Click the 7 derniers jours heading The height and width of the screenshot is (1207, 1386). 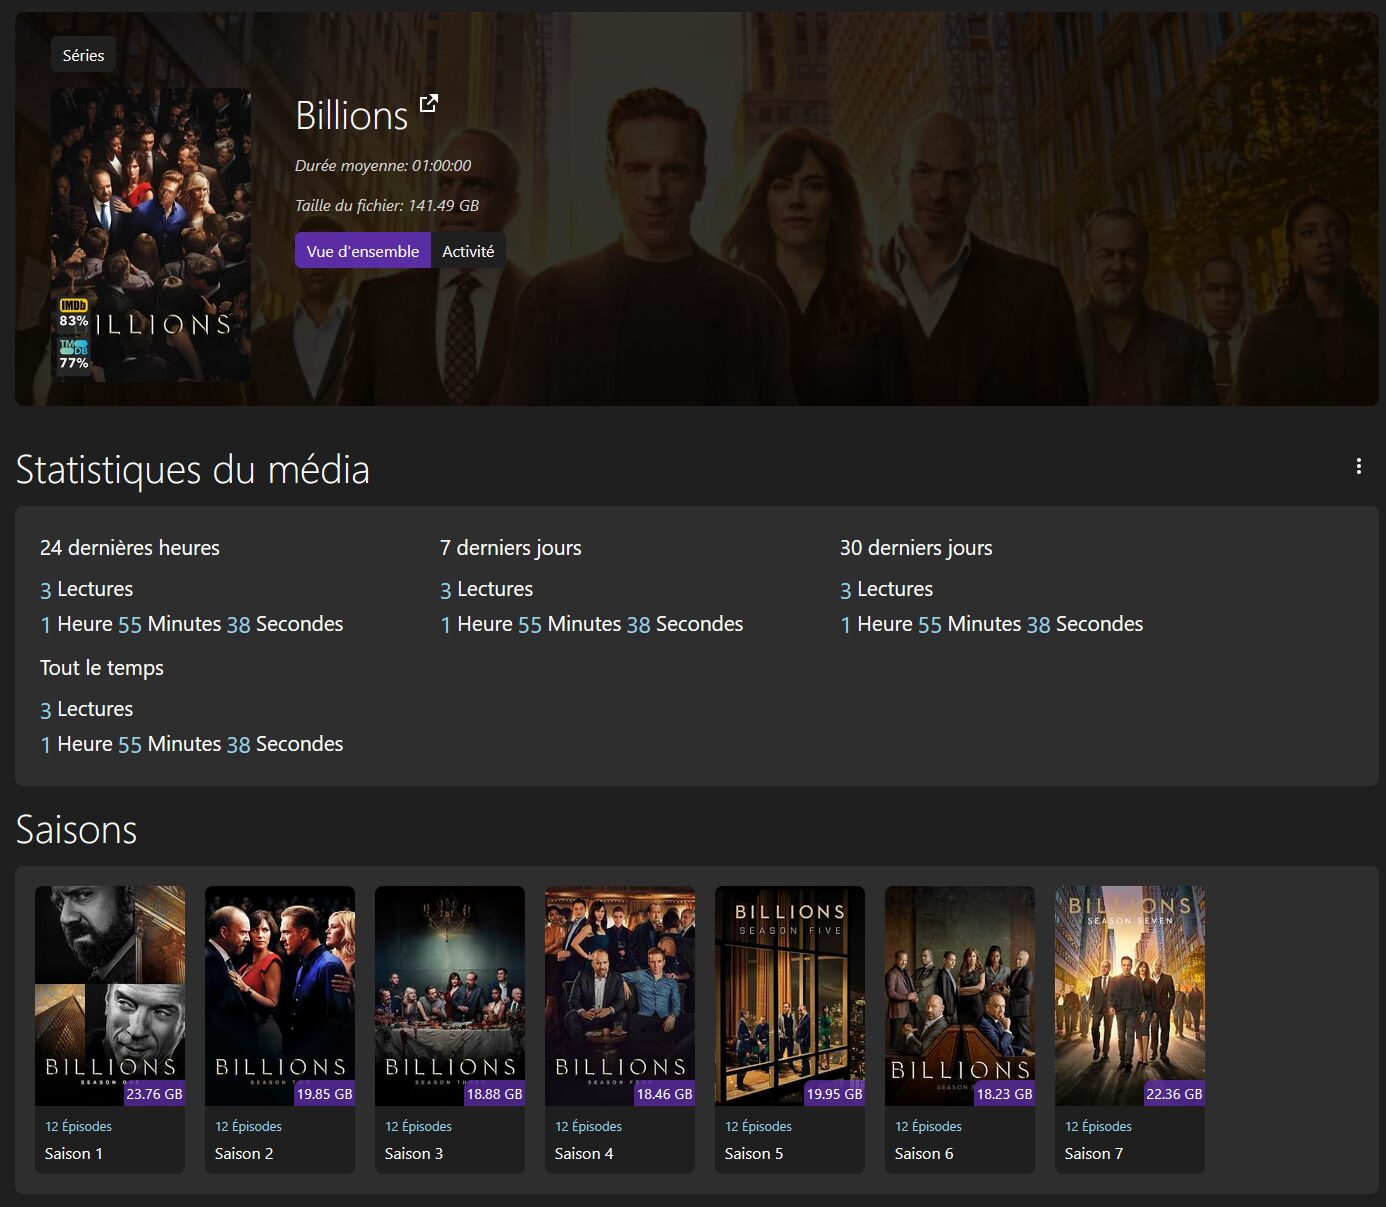[x=511, y=548]
